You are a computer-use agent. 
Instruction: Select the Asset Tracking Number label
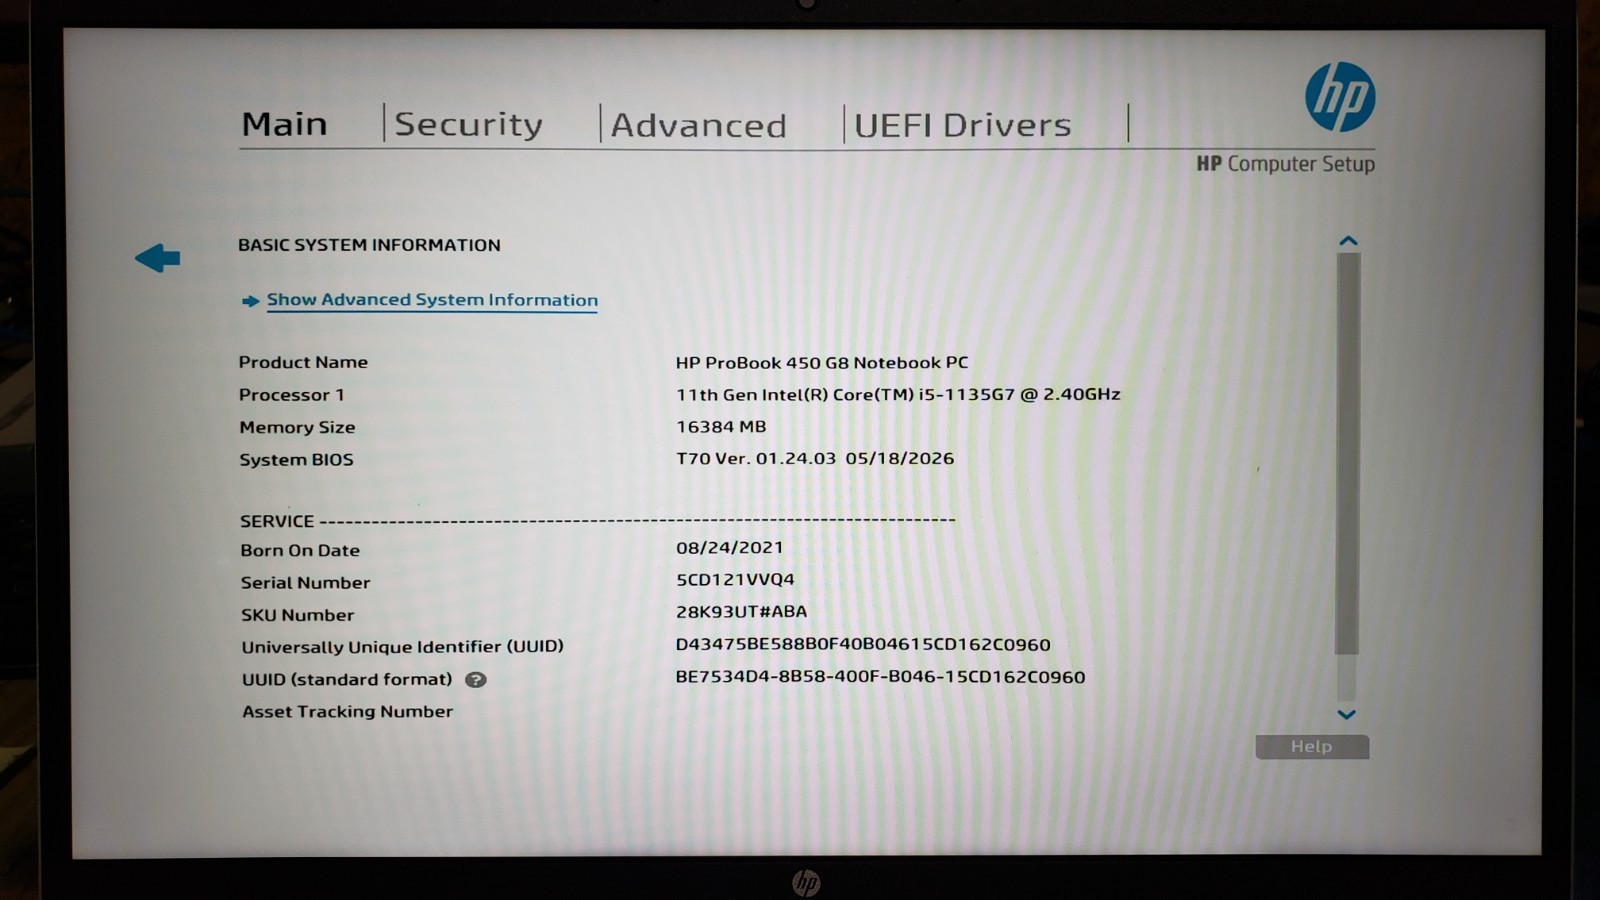coord(347,711)
